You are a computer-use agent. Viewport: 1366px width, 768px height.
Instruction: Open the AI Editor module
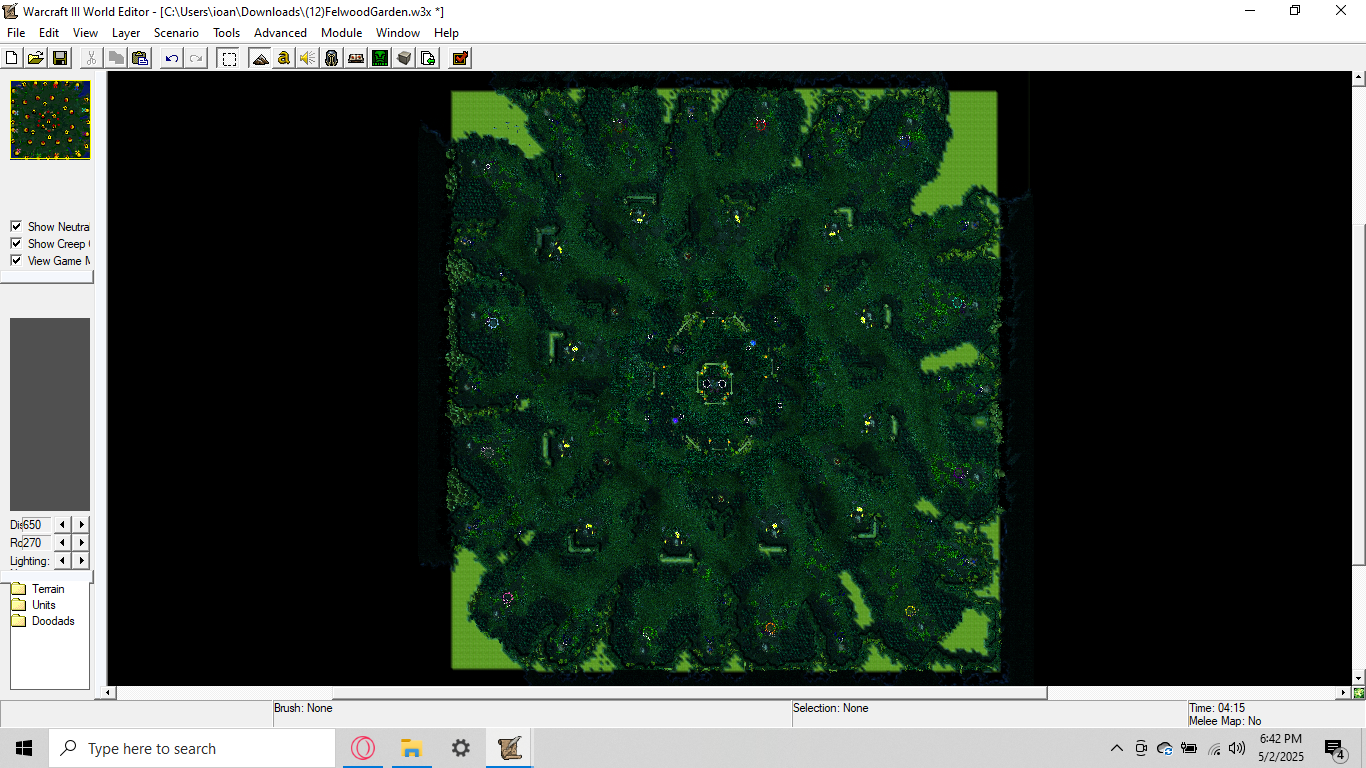[380, 58]
